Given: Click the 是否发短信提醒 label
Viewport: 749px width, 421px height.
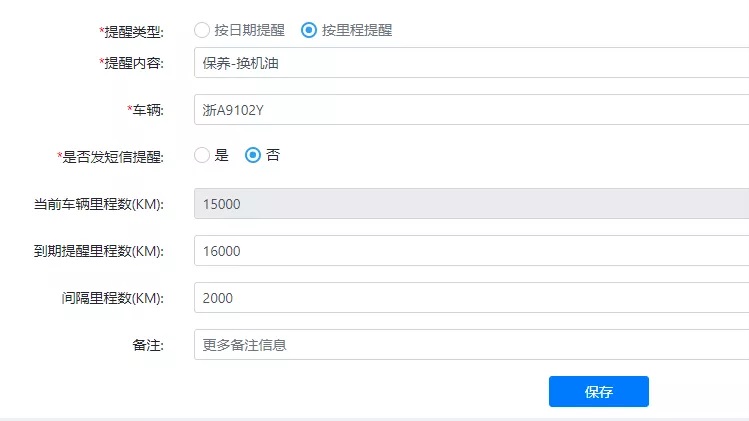Looking at the screenshot, I should click(x=113, y=156).
